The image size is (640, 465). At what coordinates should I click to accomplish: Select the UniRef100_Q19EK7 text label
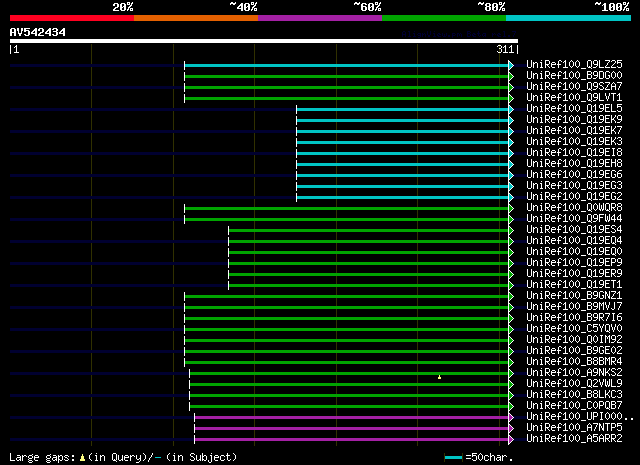(x=574, y=130)
